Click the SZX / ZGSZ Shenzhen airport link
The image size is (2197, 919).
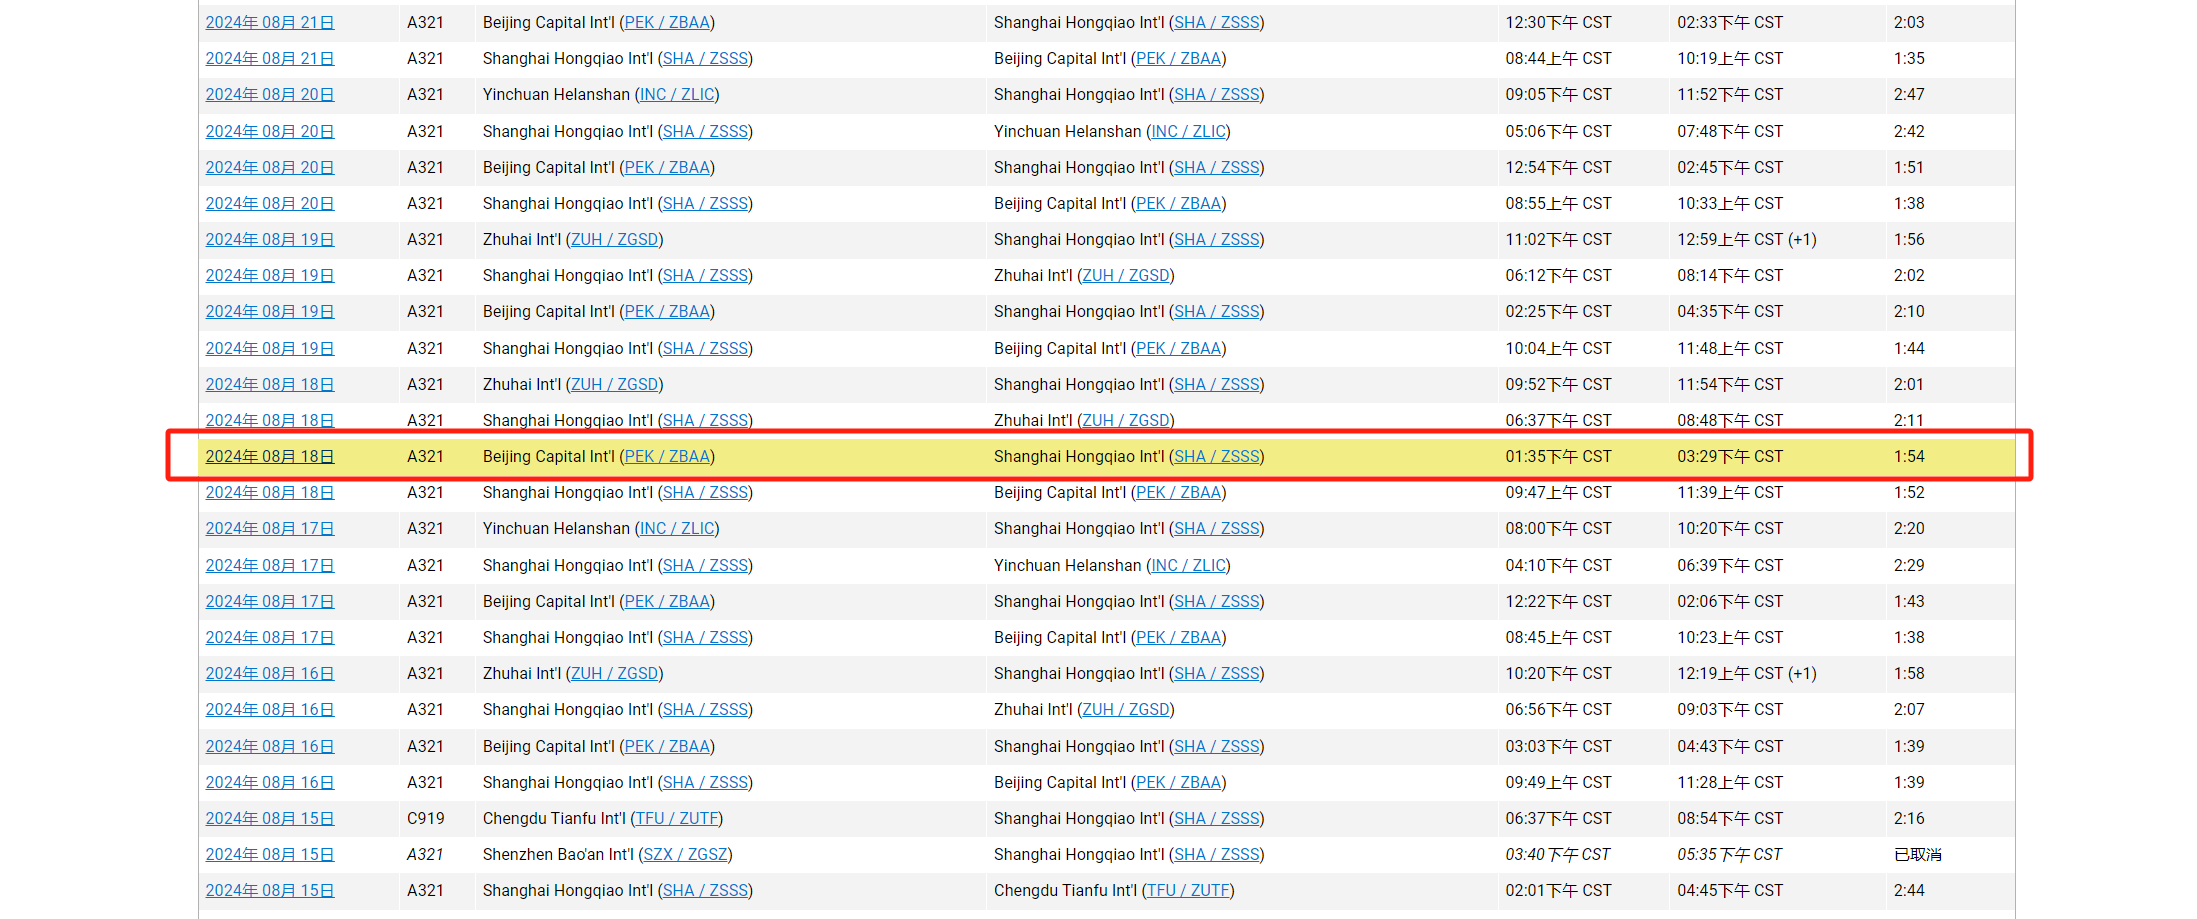(685, 855)
